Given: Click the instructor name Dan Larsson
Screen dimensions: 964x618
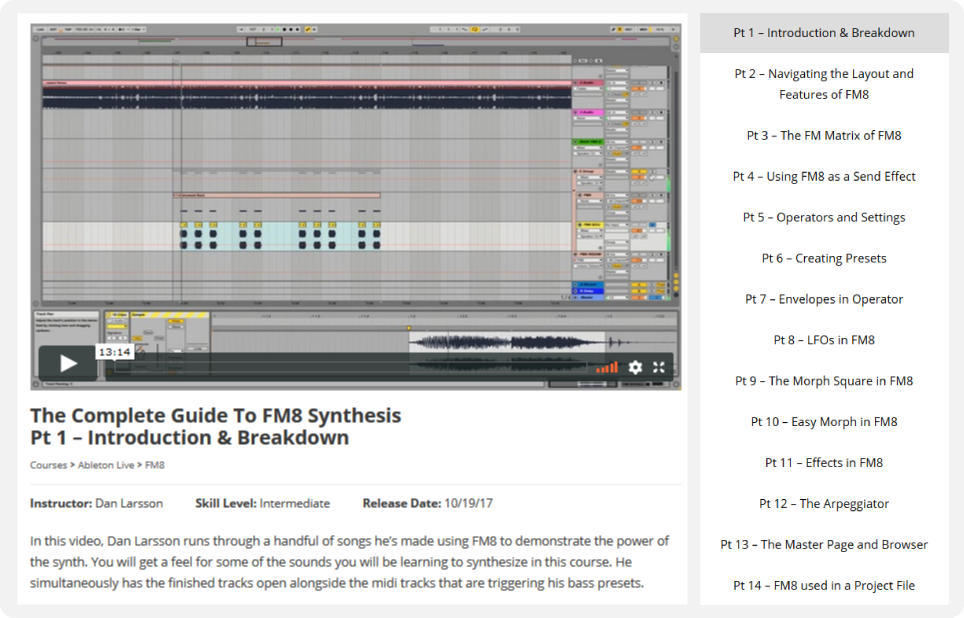Looking at the screenshot, I should 129,503.
